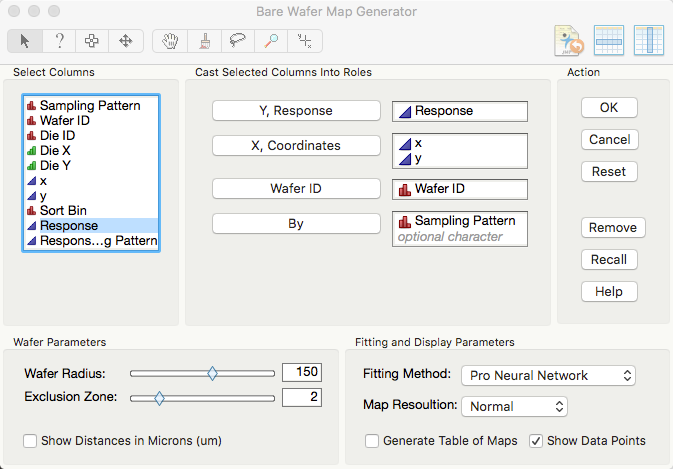Click the Exclusion Zone value field

pyautogui.click(x=302, y=397)
